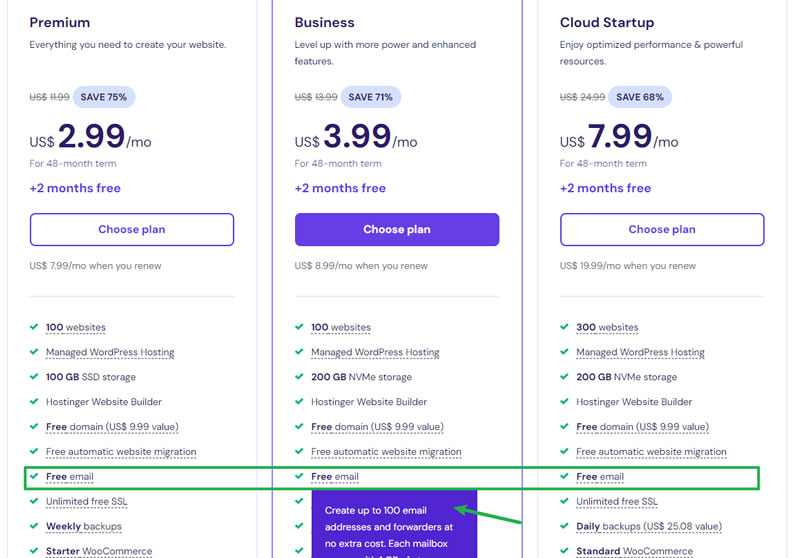Open Free domain details in Business

[x=378, y=427]
